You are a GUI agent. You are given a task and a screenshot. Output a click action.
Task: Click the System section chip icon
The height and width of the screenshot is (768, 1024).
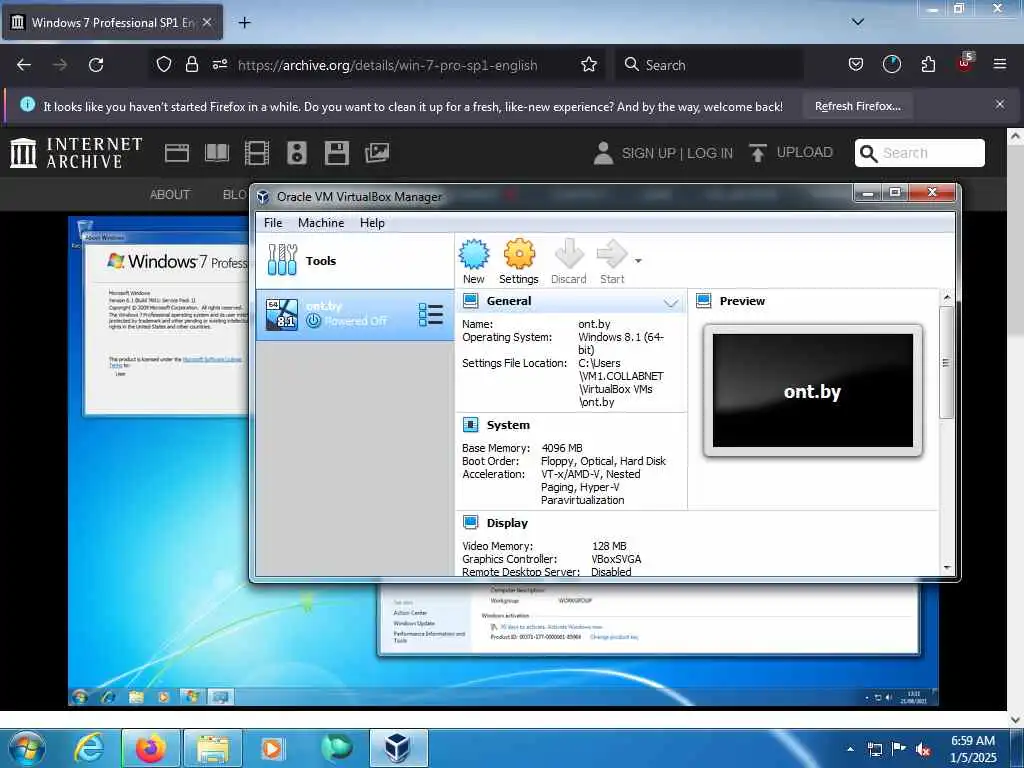point(470,425)
